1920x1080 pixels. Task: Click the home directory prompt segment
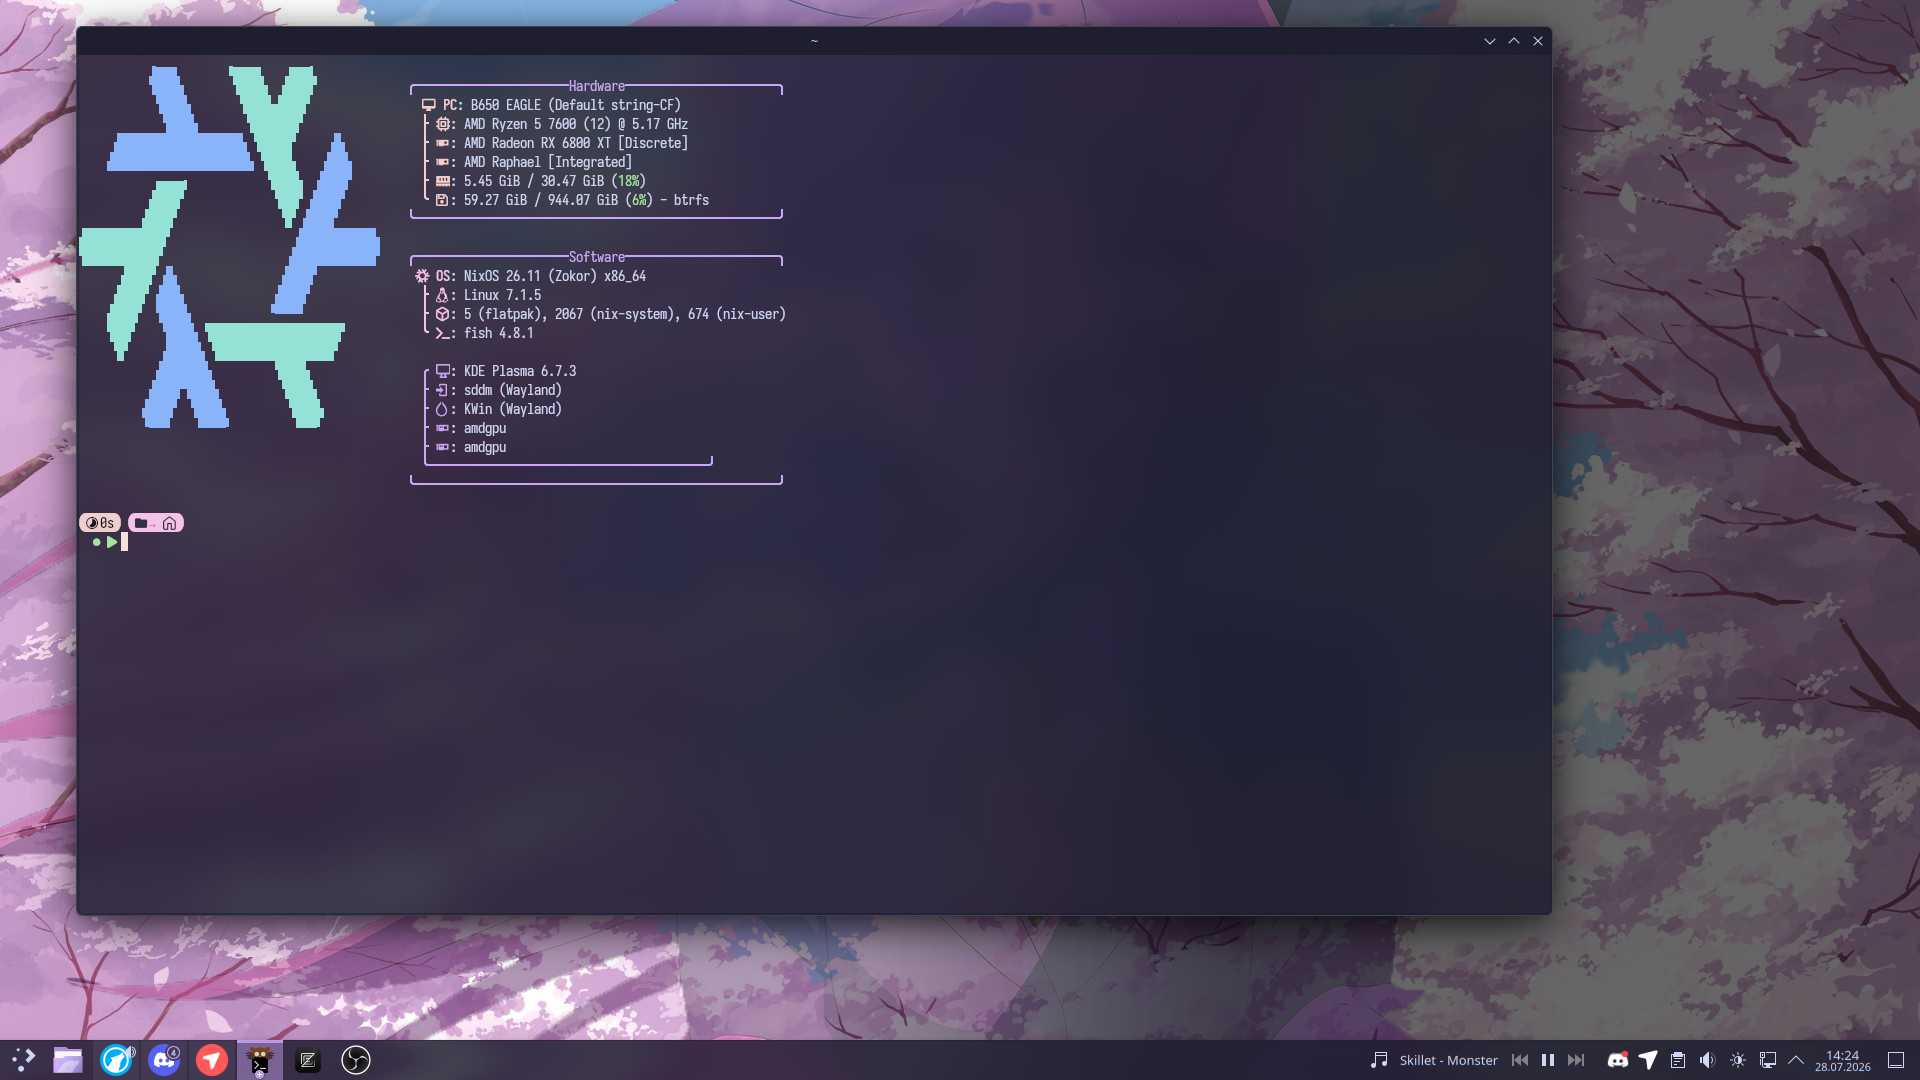click(x=156, y=523)
